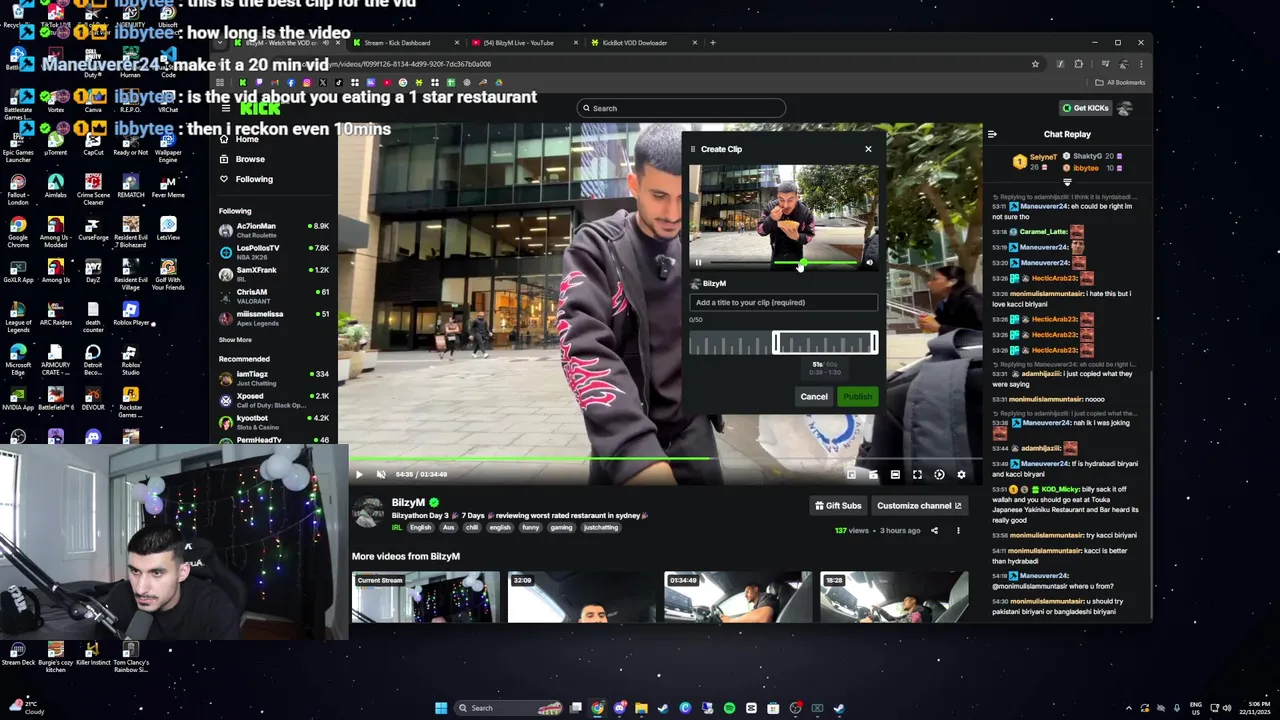The width and height of the screenshot is (1280, 720).
Task: Click the justchatting tag
Action: point(601,528)
